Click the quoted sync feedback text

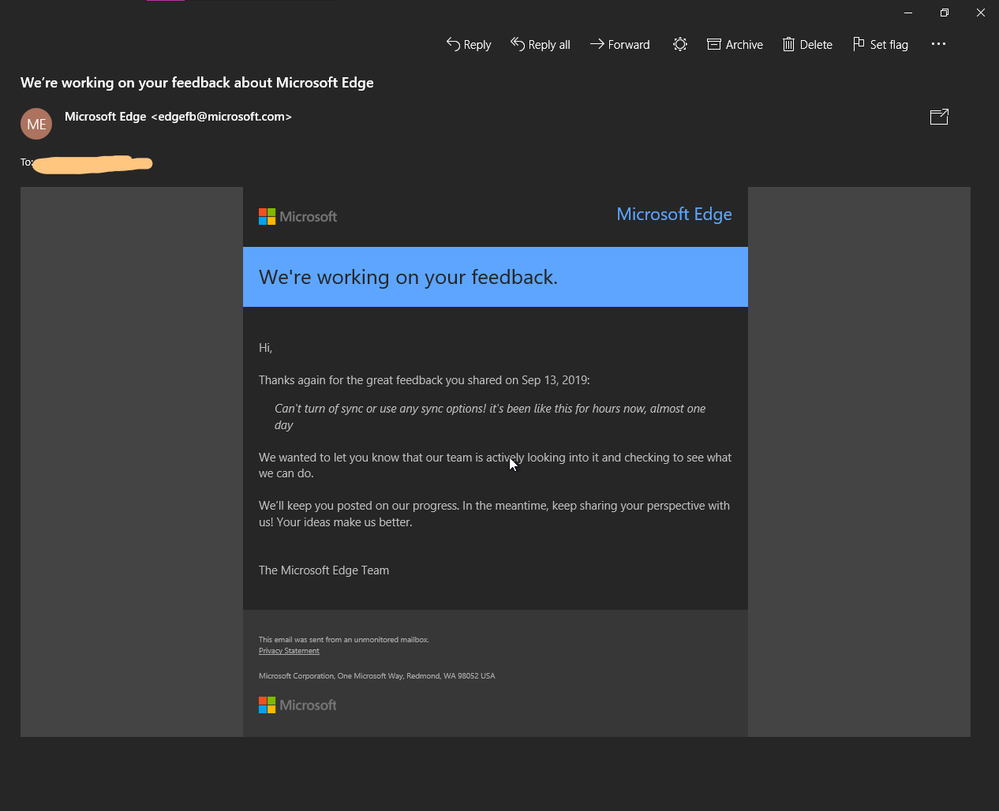[490, 408]
